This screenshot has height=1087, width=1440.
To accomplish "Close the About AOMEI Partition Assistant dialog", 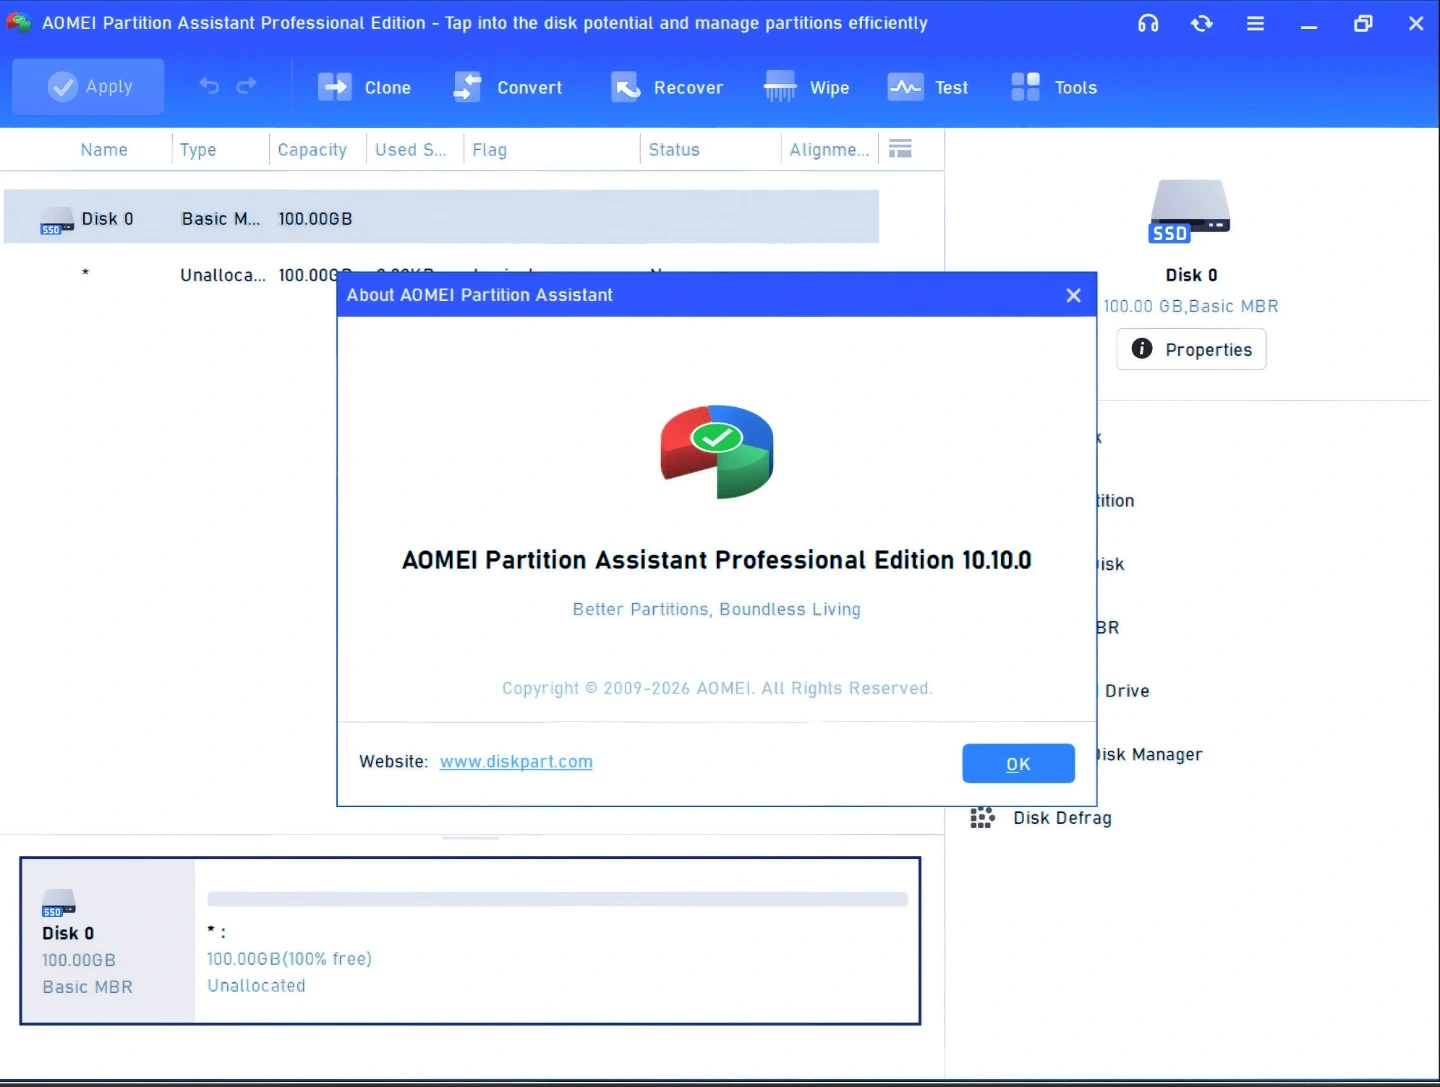I will 1073,295.
